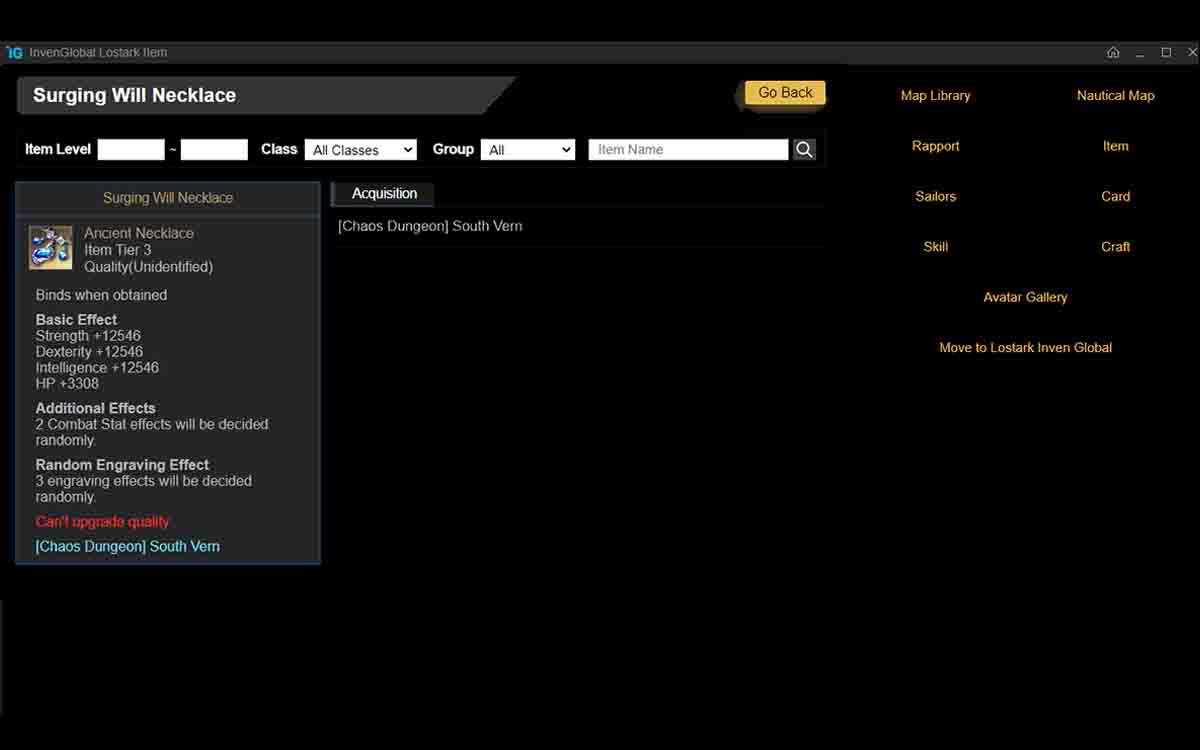Navigate to the Card section
The width and height of the screenshot is (1200, 750).
pos(1115,197)
